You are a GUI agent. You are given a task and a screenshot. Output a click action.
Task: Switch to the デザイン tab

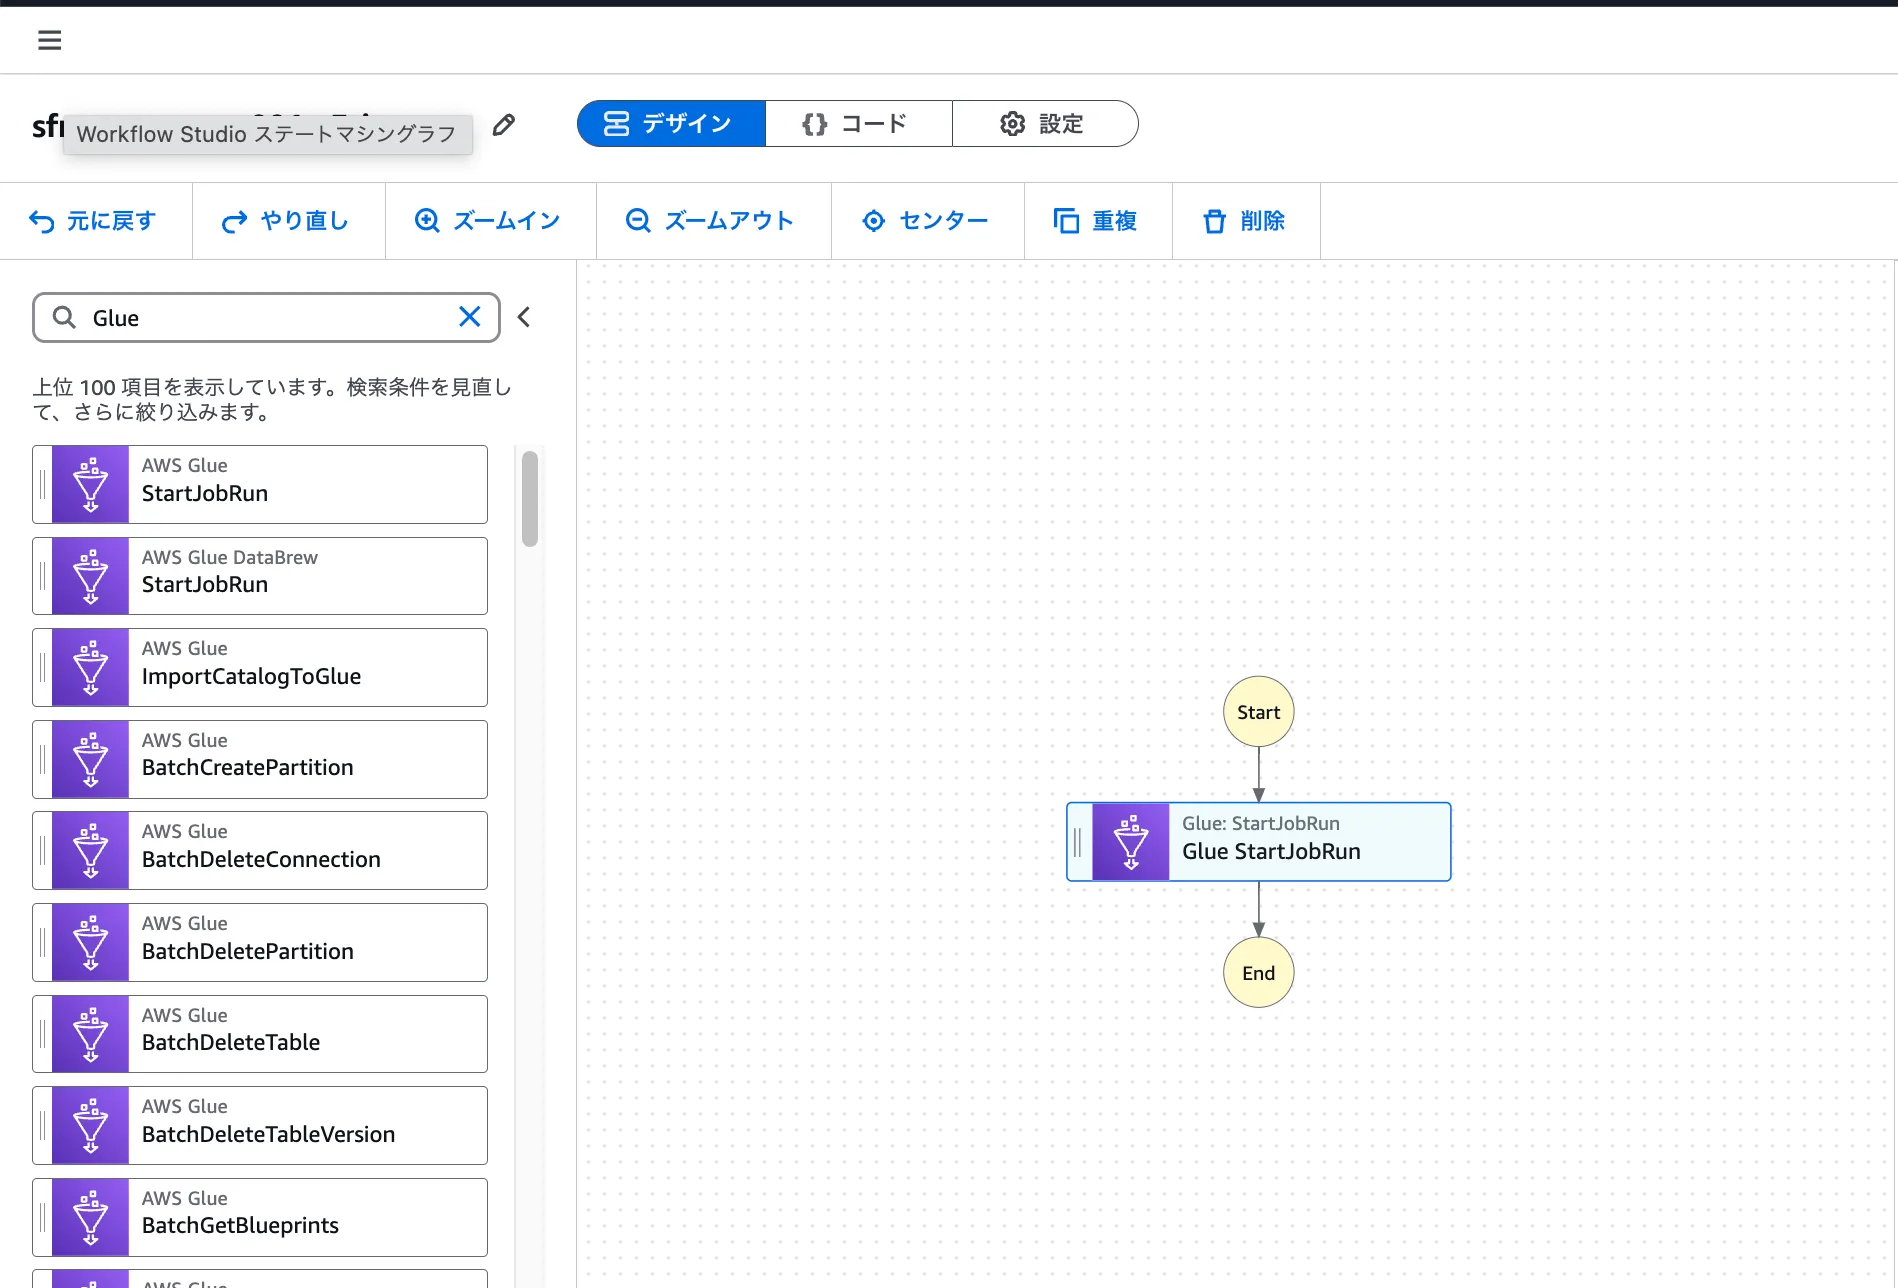click(670, 124)
